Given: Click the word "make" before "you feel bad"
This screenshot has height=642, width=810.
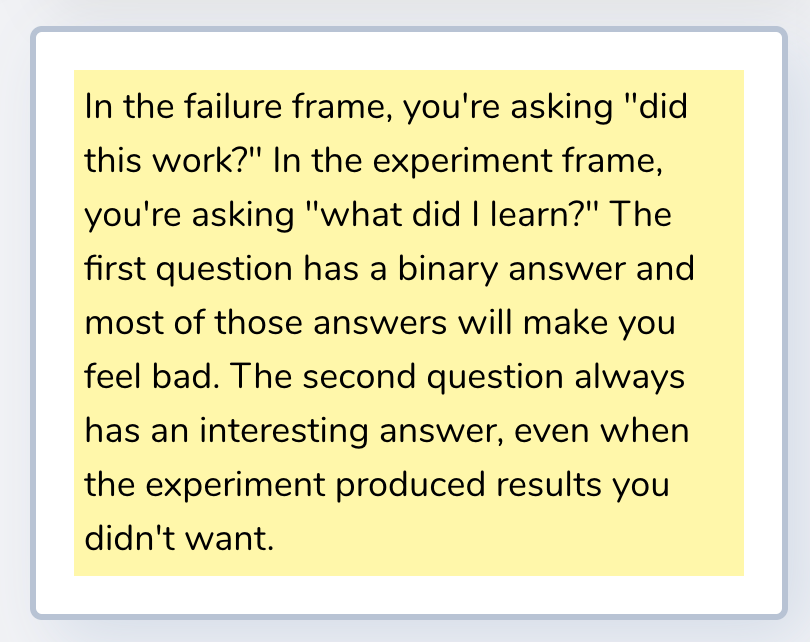Looking at the screenshot, I should point(565,322).
